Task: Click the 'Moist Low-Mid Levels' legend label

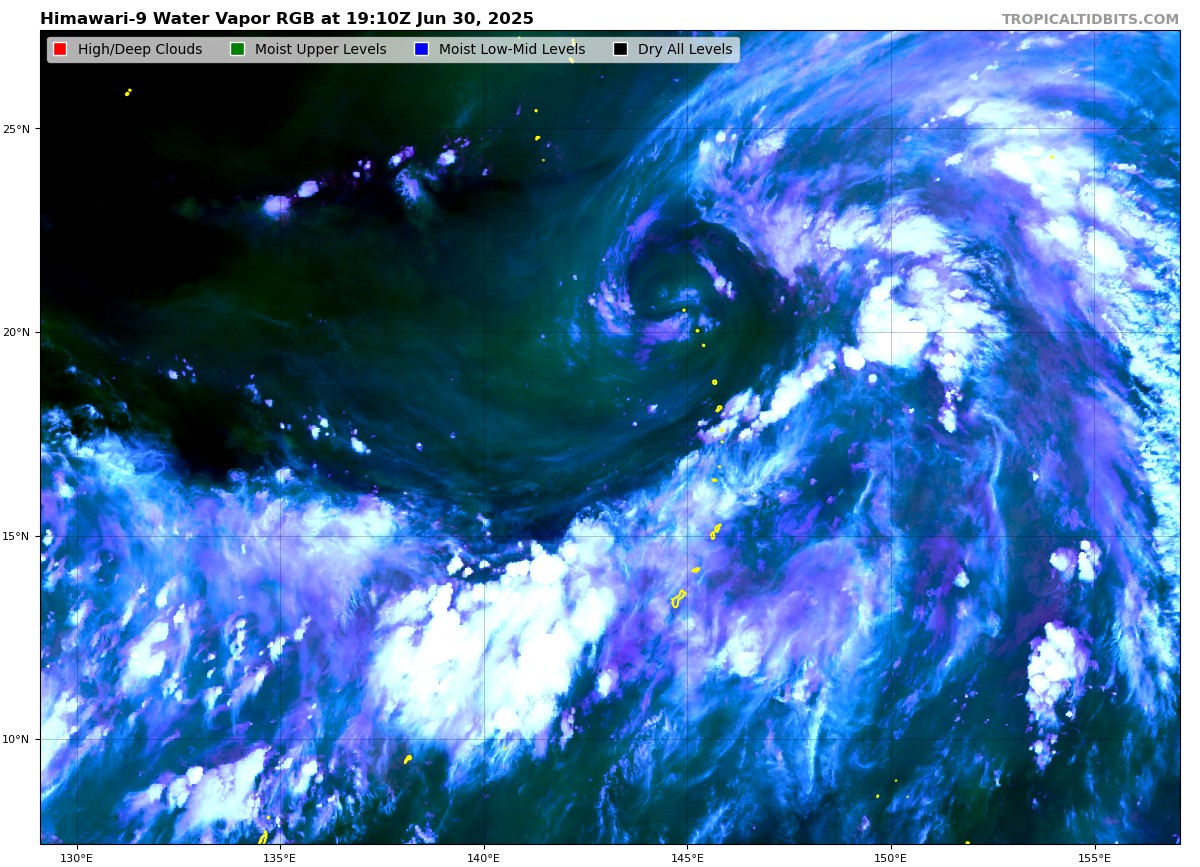Action: [x=512, y=50]
